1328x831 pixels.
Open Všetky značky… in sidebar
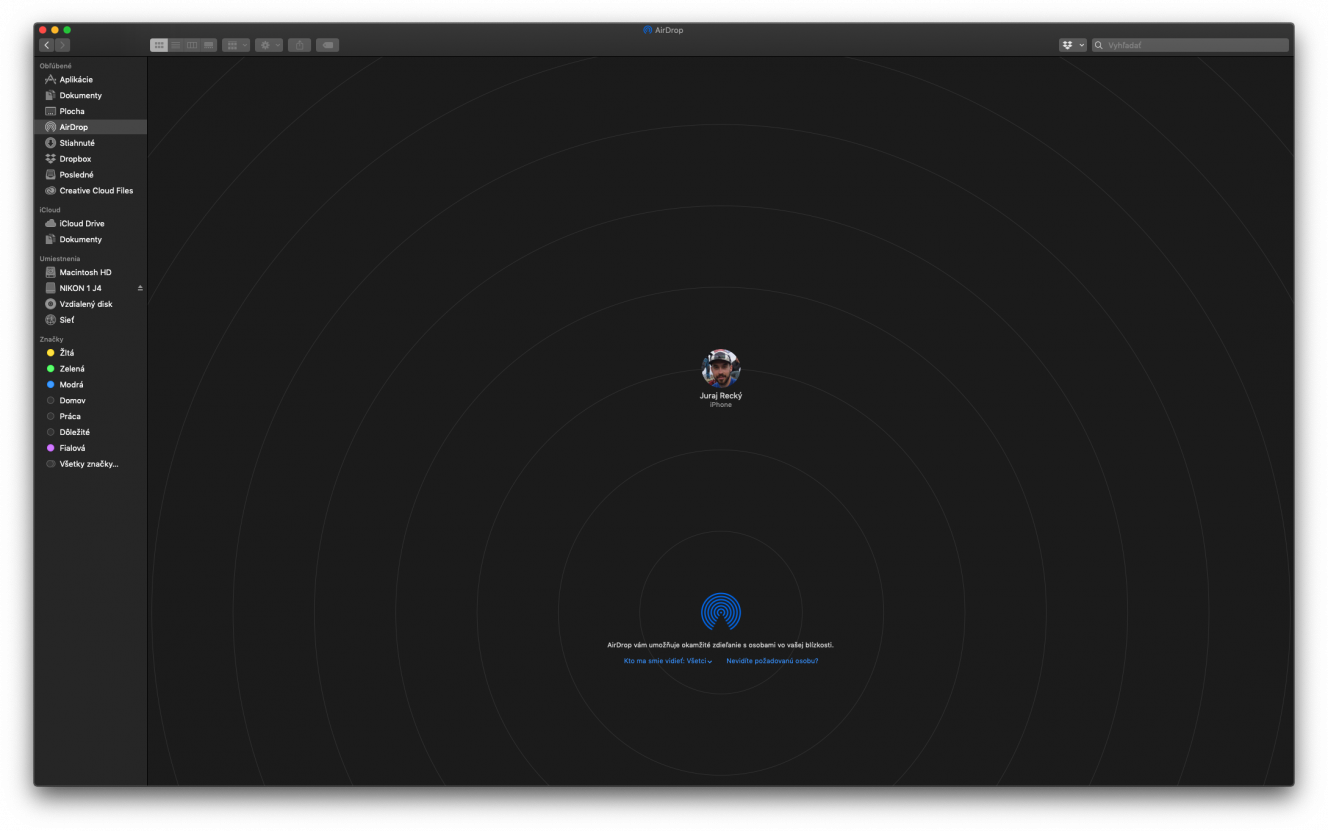(x=91, y=464)
